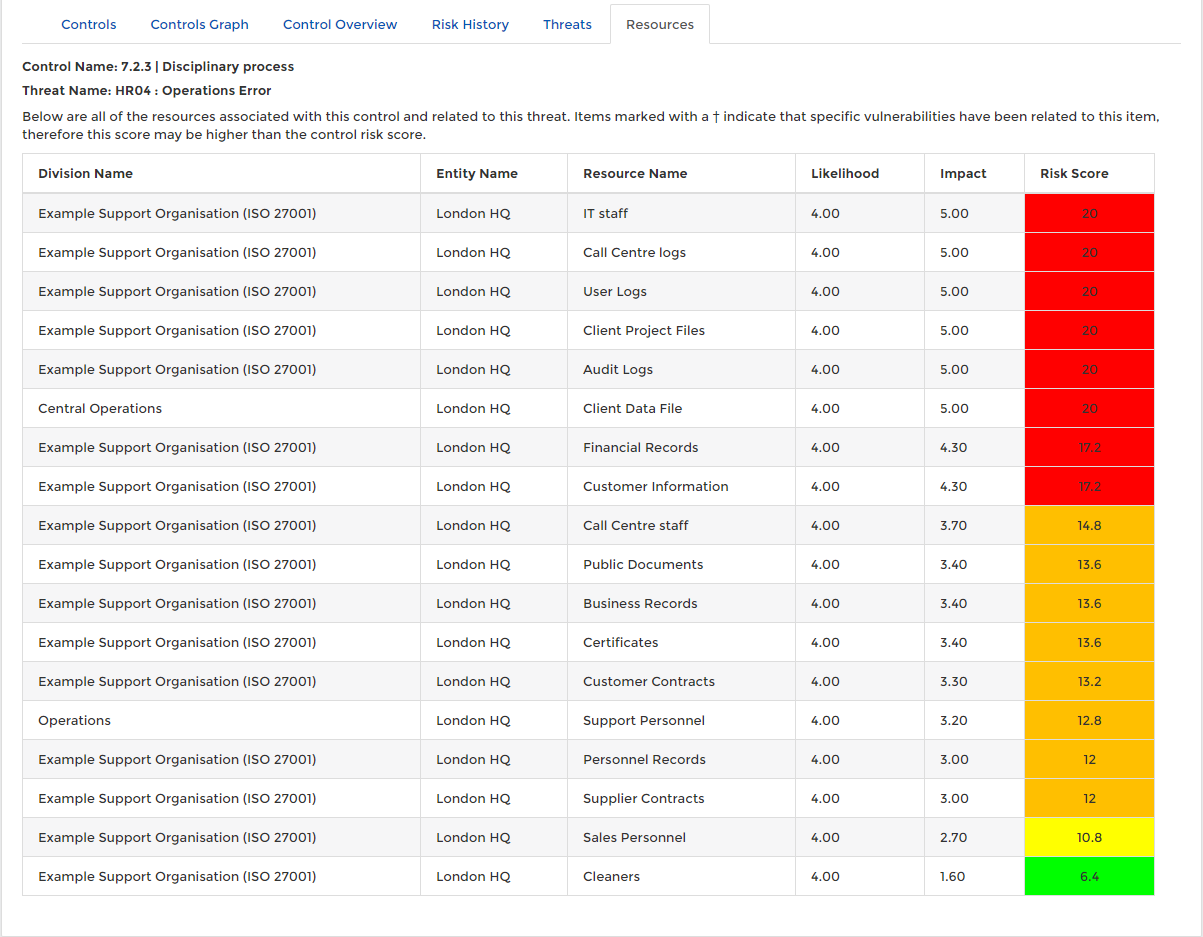Viewport: 1203px width, 937px height.
Task: Go to the Threats tab
Action: click(x=567, y=25)
